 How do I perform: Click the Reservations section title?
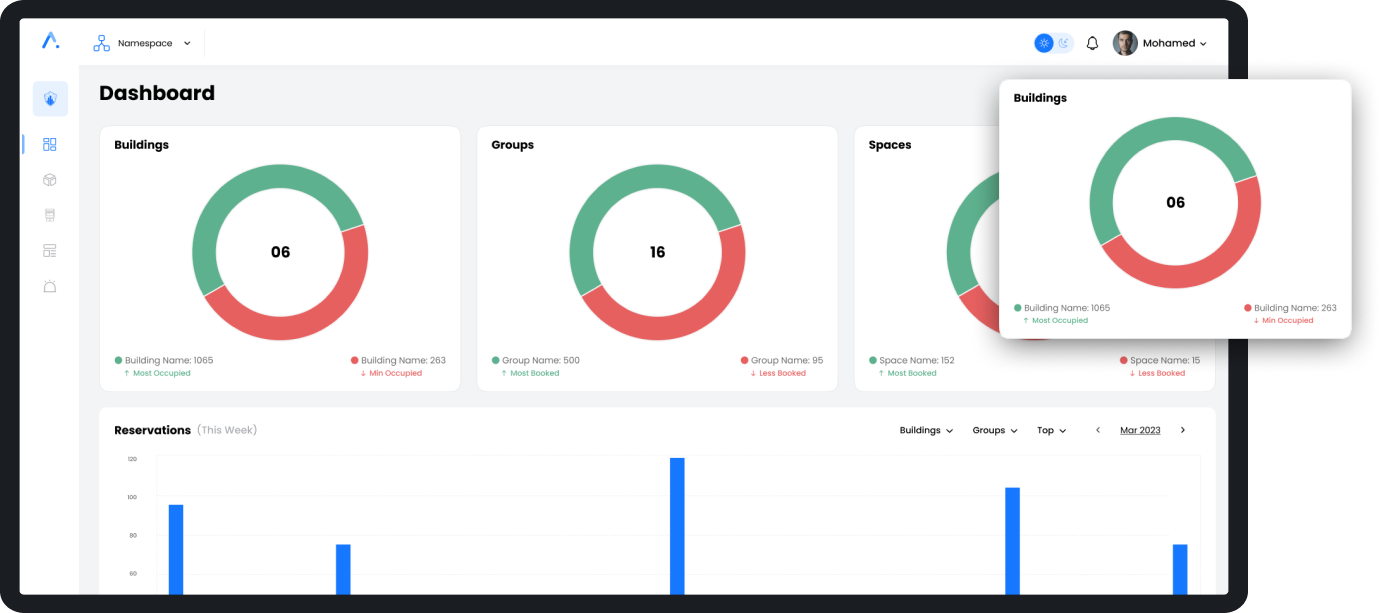click(152, 430)
